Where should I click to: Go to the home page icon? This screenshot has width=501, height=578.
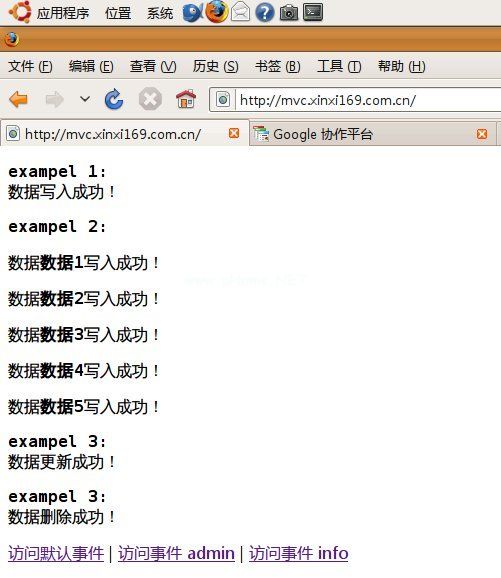pos(186,99)
